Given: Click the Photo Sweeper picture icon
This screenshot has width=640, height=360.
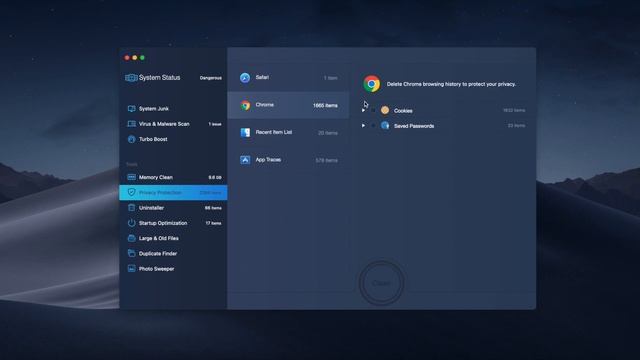Looking at the screenshot, I should [x=131, y=269].
